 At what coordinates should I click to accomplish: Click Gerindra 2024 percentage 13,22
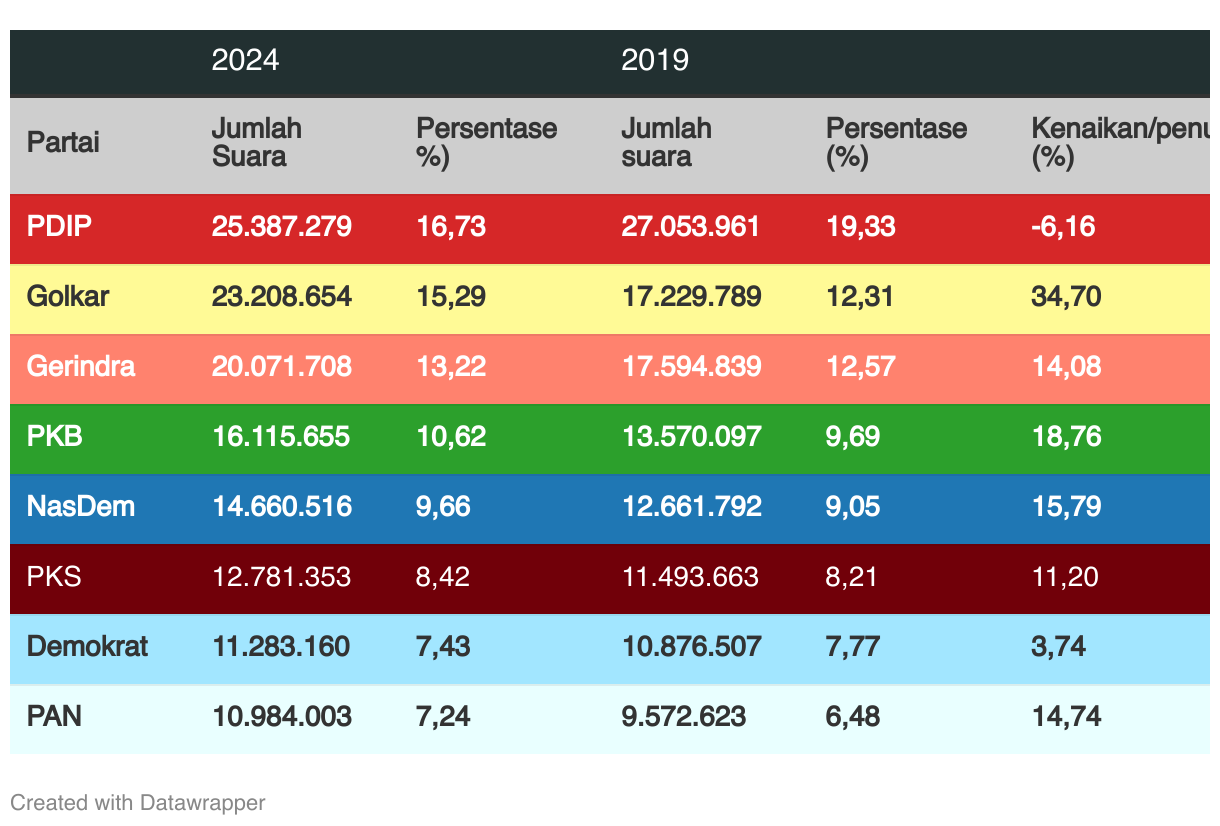point(451,366)
